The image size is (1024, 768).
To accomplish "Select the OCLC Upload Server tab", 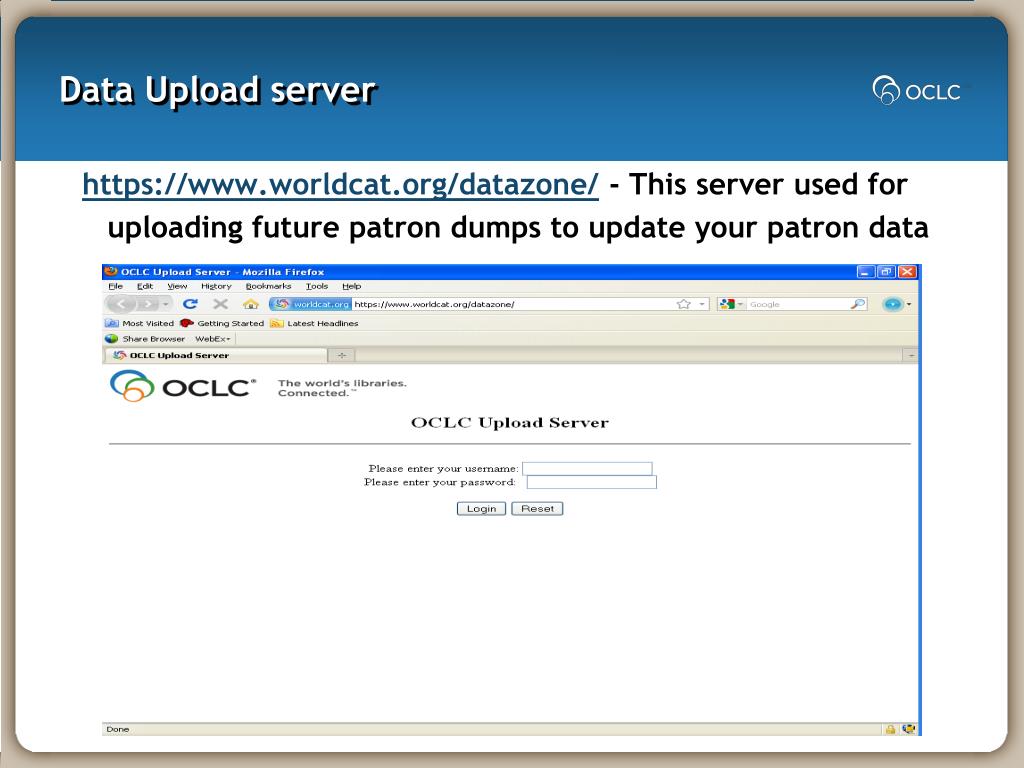I will pos(216,355).
